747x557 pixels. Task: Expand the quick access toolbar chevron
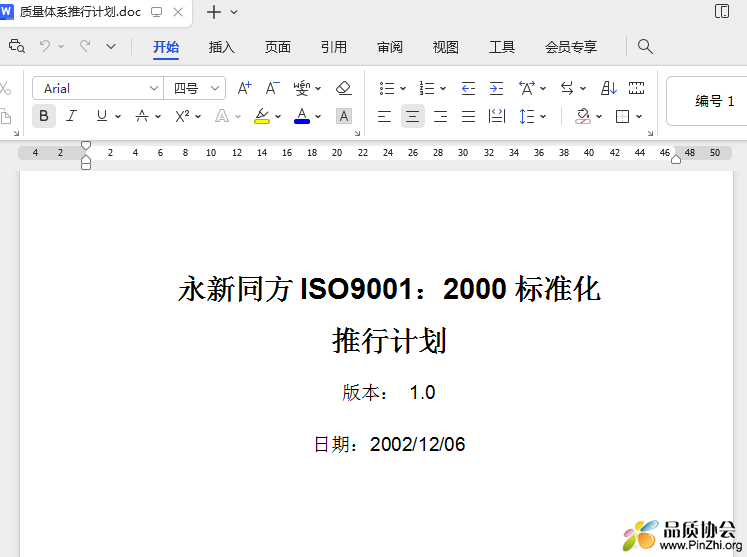pos(111,47)
